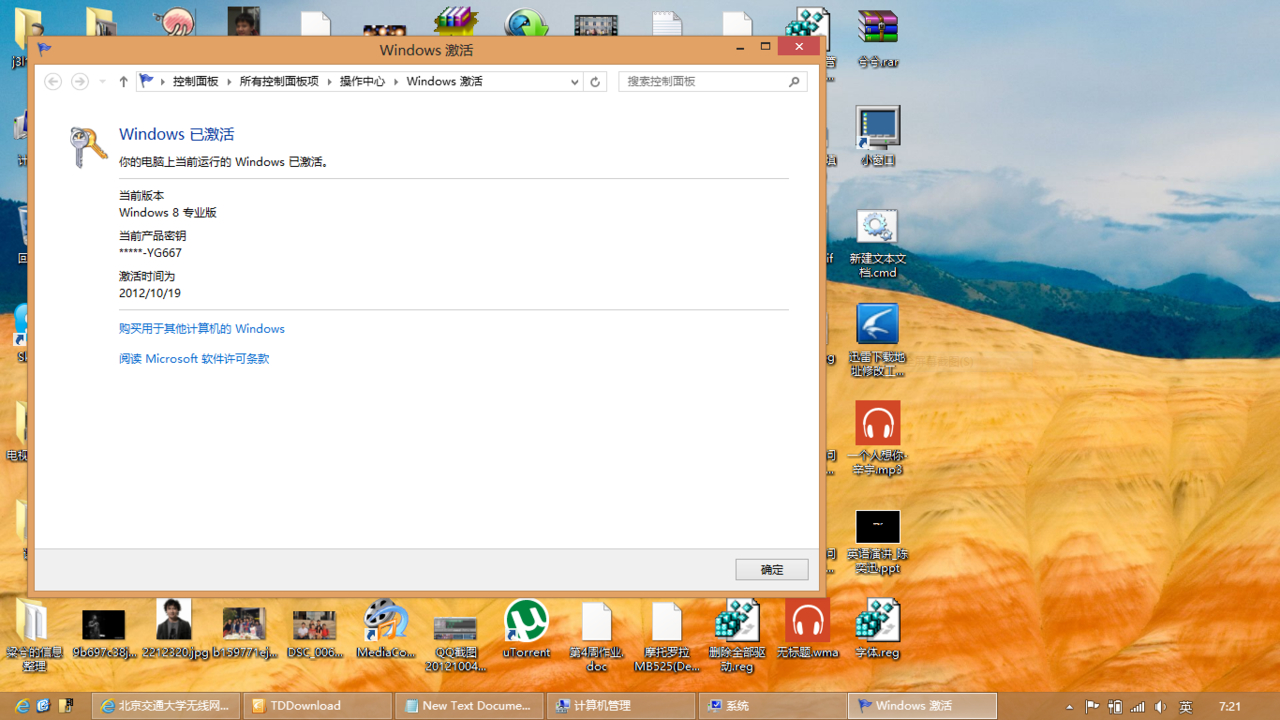The image size is (1280, 720).
Task: Switch to 系统 taskbar window
Action: 772,706
